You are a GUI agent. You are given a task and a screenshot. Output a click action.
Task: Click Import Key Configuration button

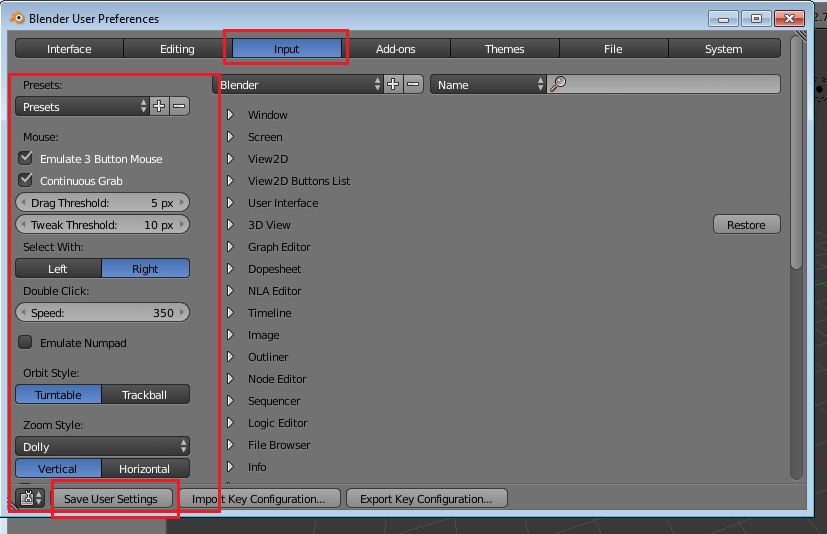point(258,499)
